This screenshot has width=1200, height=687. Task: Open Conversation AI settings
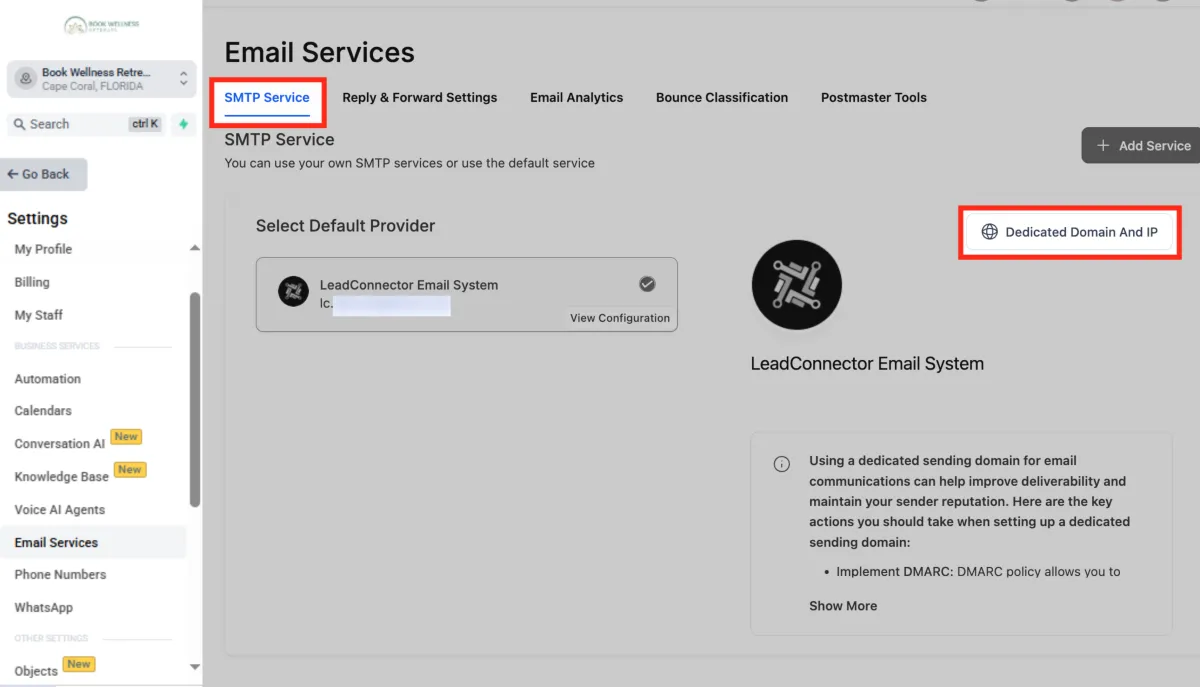click(x=59, y=444)
